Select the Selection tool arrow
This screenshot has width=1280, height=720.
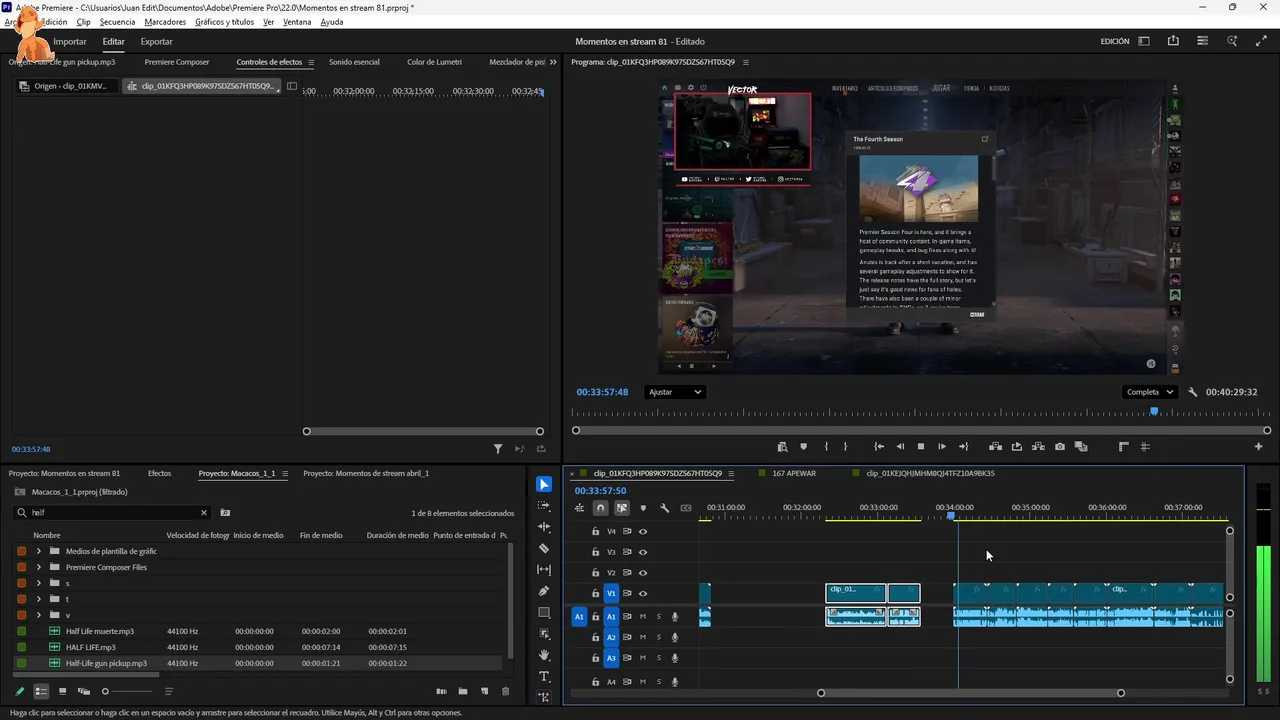[544, 484]
